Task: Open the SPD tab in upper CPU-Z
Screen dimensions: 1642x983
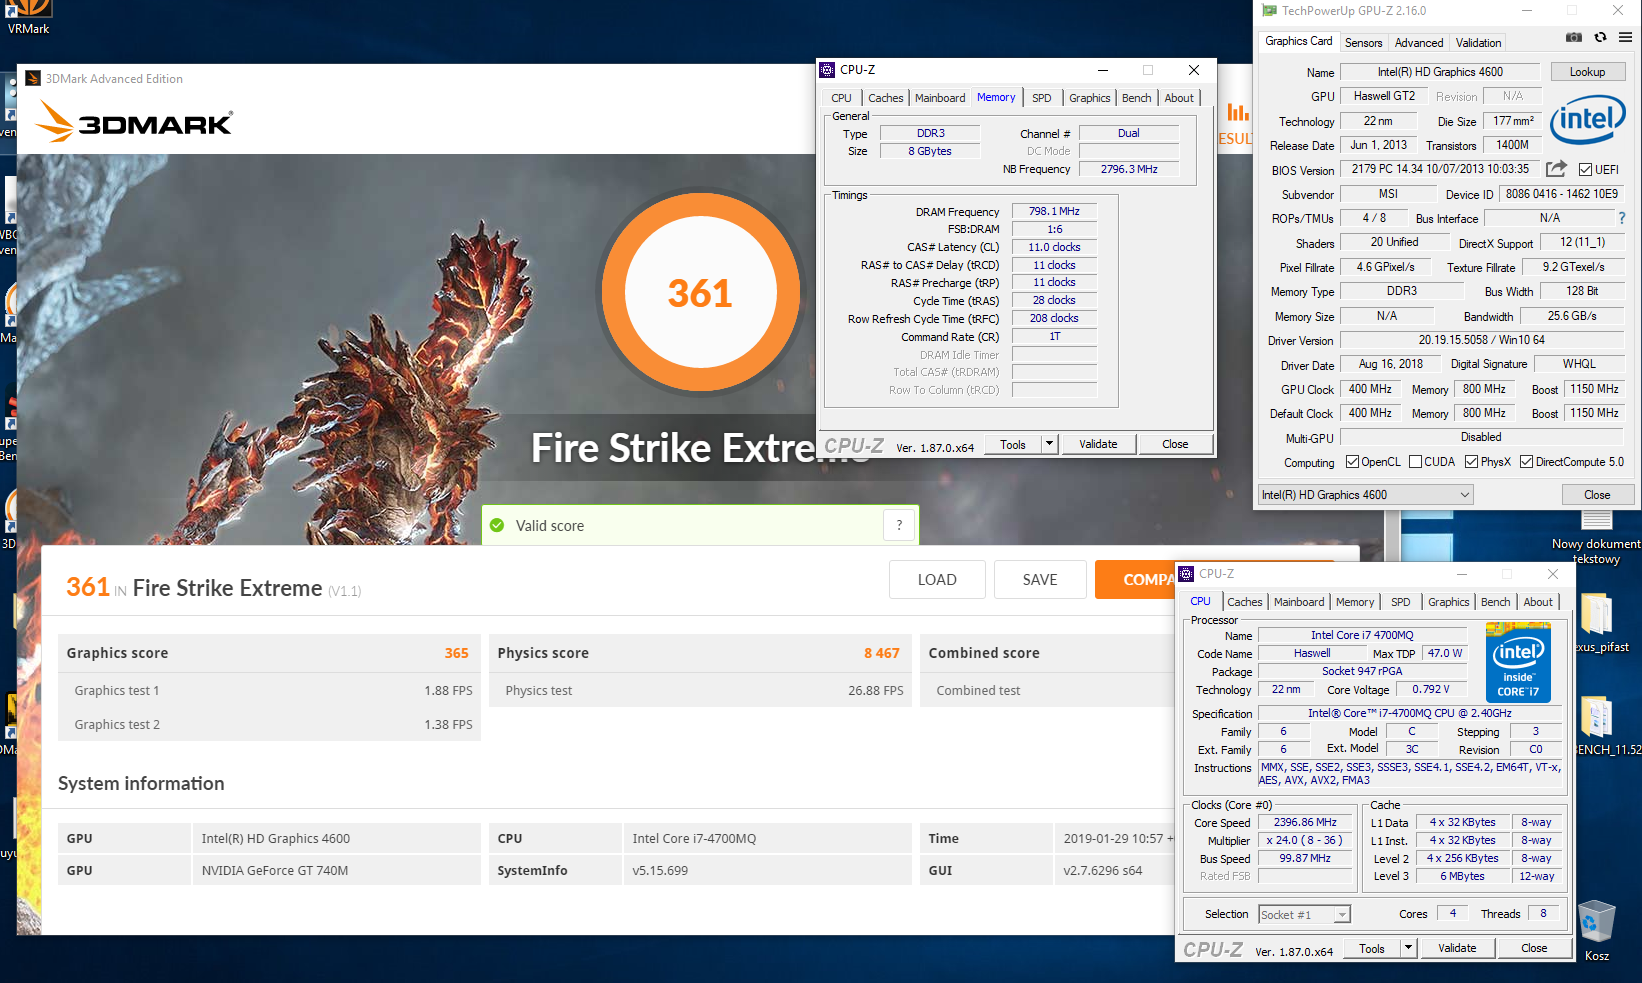Action: click(x=1041, y=98)
